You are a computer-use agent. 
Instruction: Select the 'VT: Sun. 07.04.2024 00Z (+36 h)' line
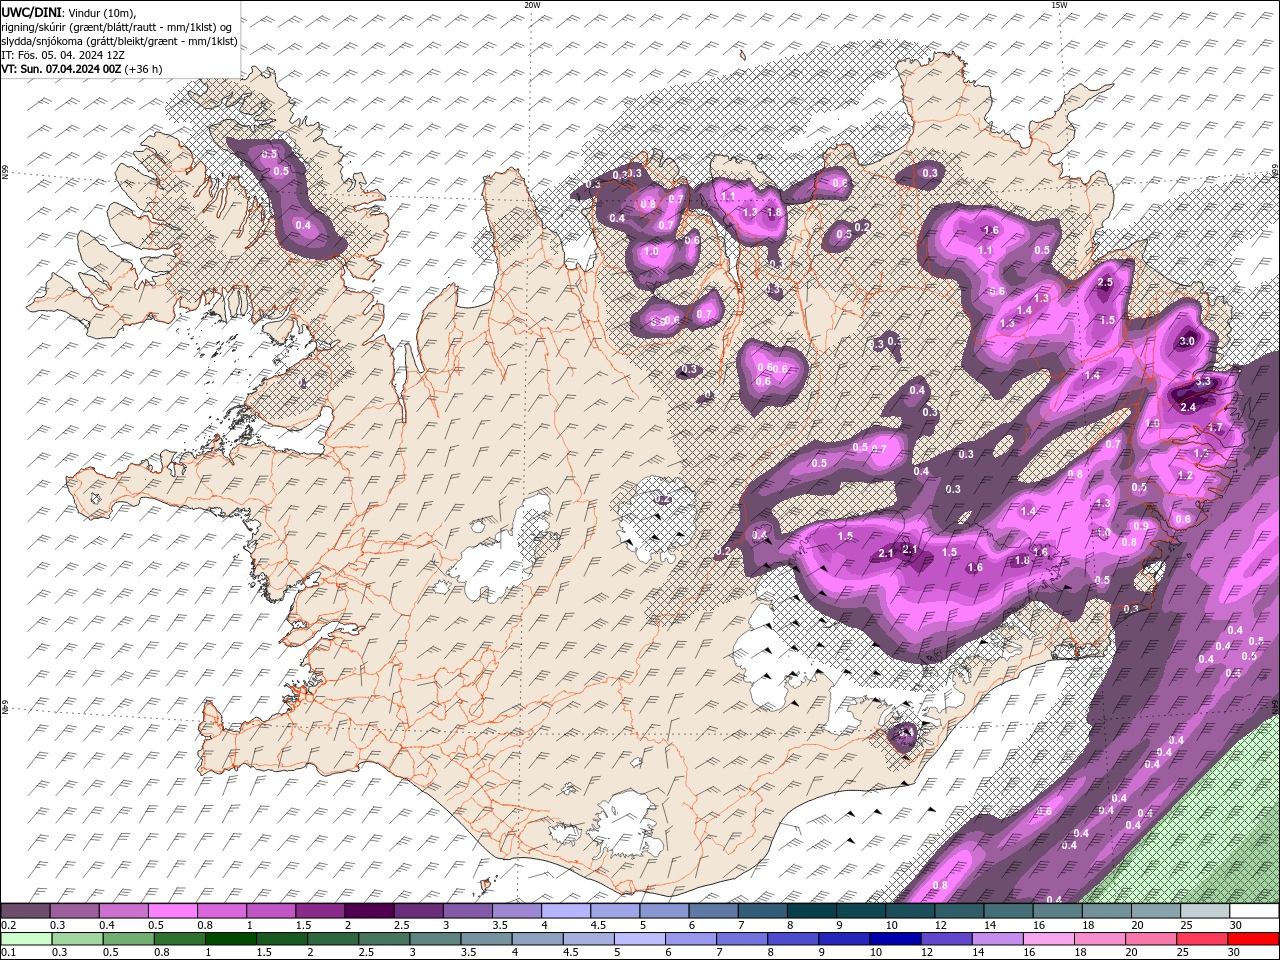click(82, 69)
